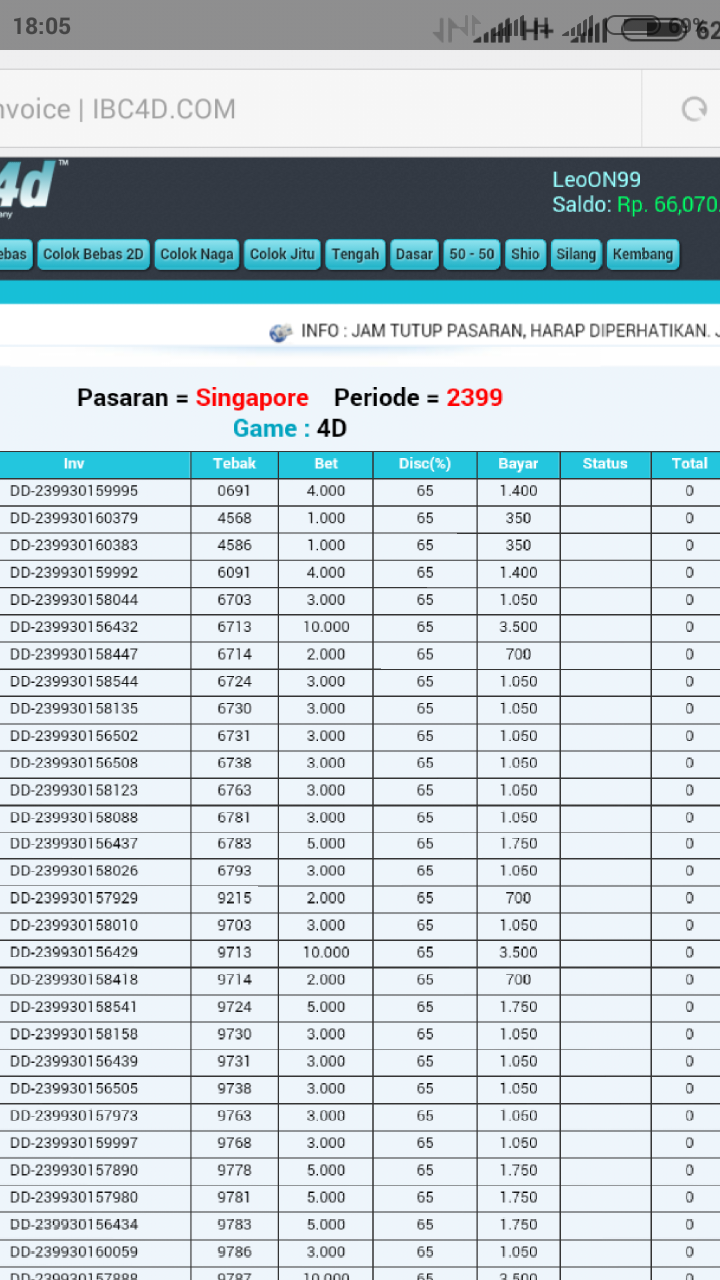Open the Kembang game tab
Screen dimensions: 720x1280
tap(643, 254)
